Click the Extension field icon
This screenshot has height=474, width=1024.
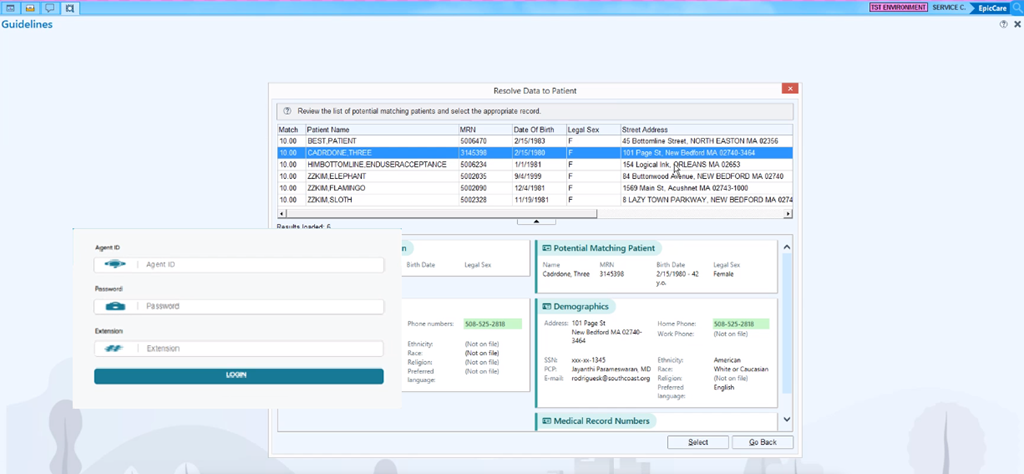(114, 348)
